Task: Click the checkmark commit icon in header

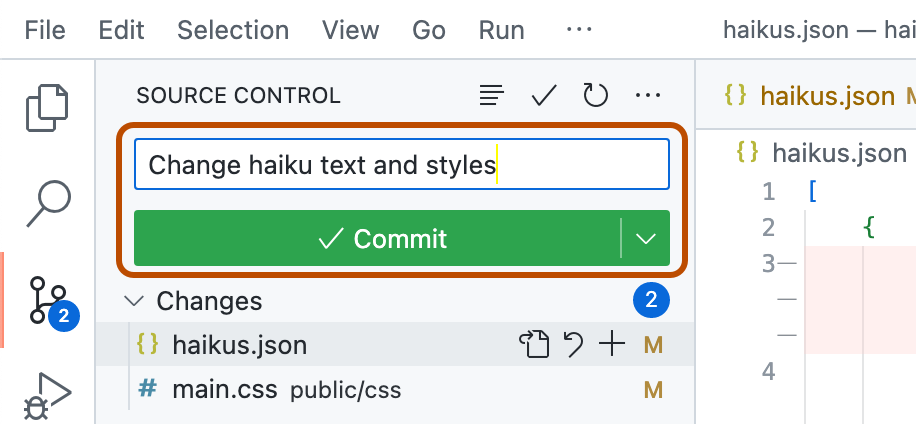Action: [x=544, y=96]
